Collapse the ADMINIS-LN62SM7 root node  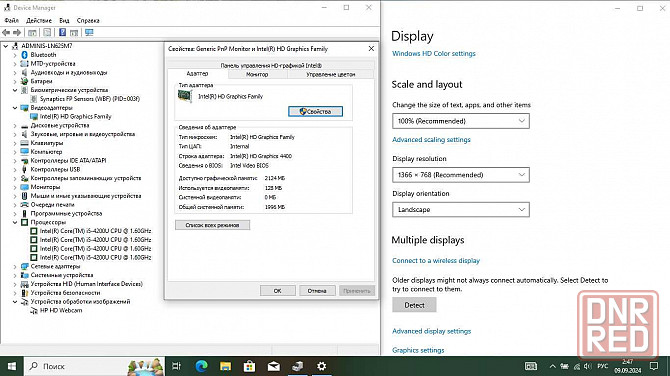coord(6,46)
